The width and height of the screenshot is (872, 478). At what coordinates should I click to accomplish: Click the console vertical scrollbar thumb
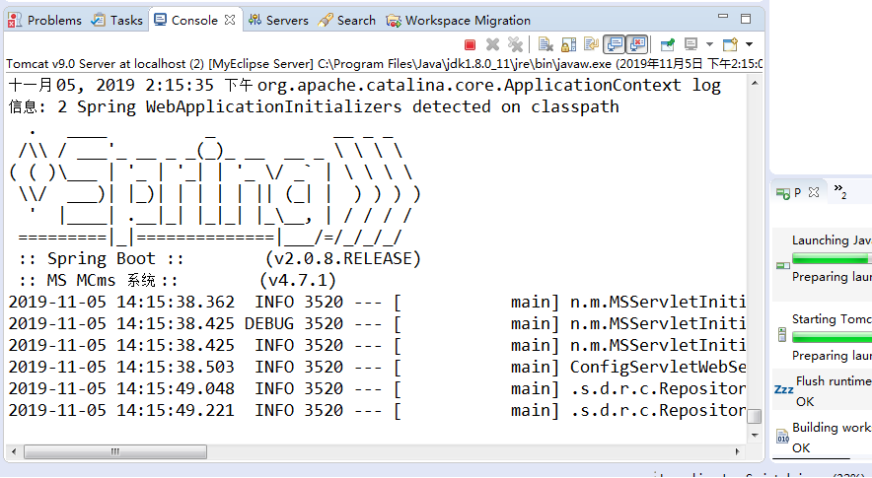coord(755,416)
